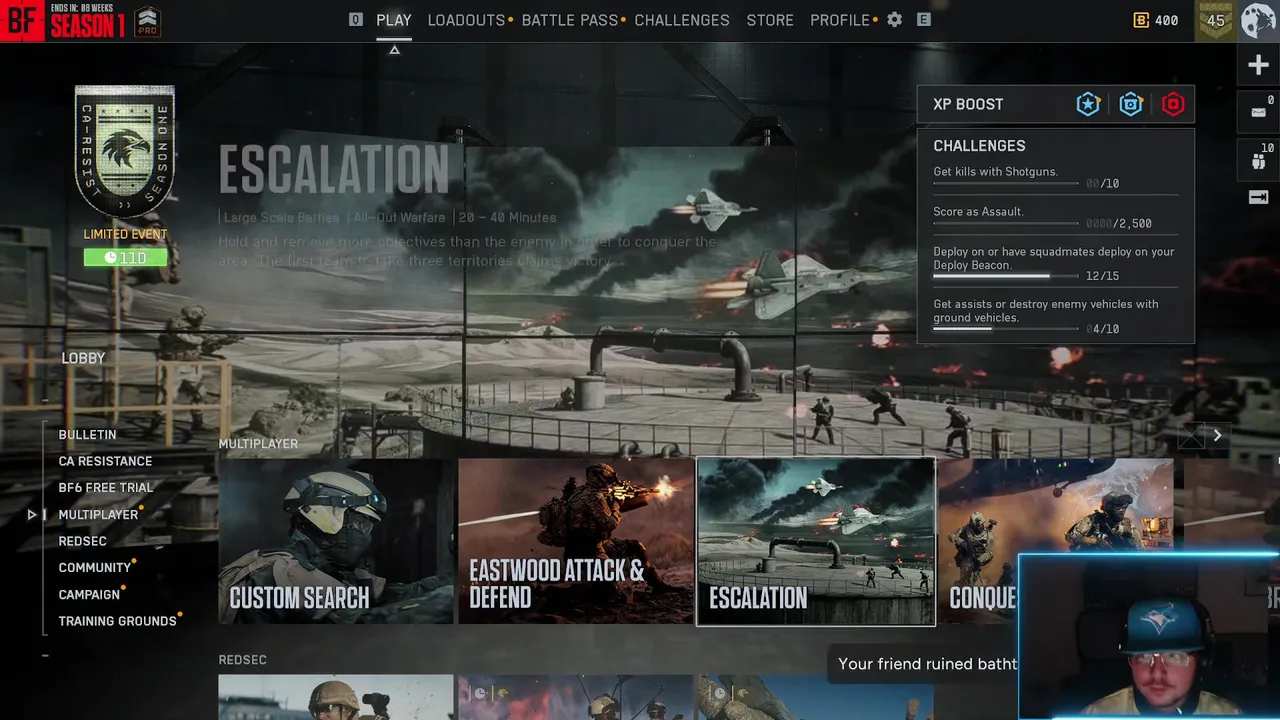
Task: Open first REDSEC mode thumbnail with soldier
Action: click(336, 697)
